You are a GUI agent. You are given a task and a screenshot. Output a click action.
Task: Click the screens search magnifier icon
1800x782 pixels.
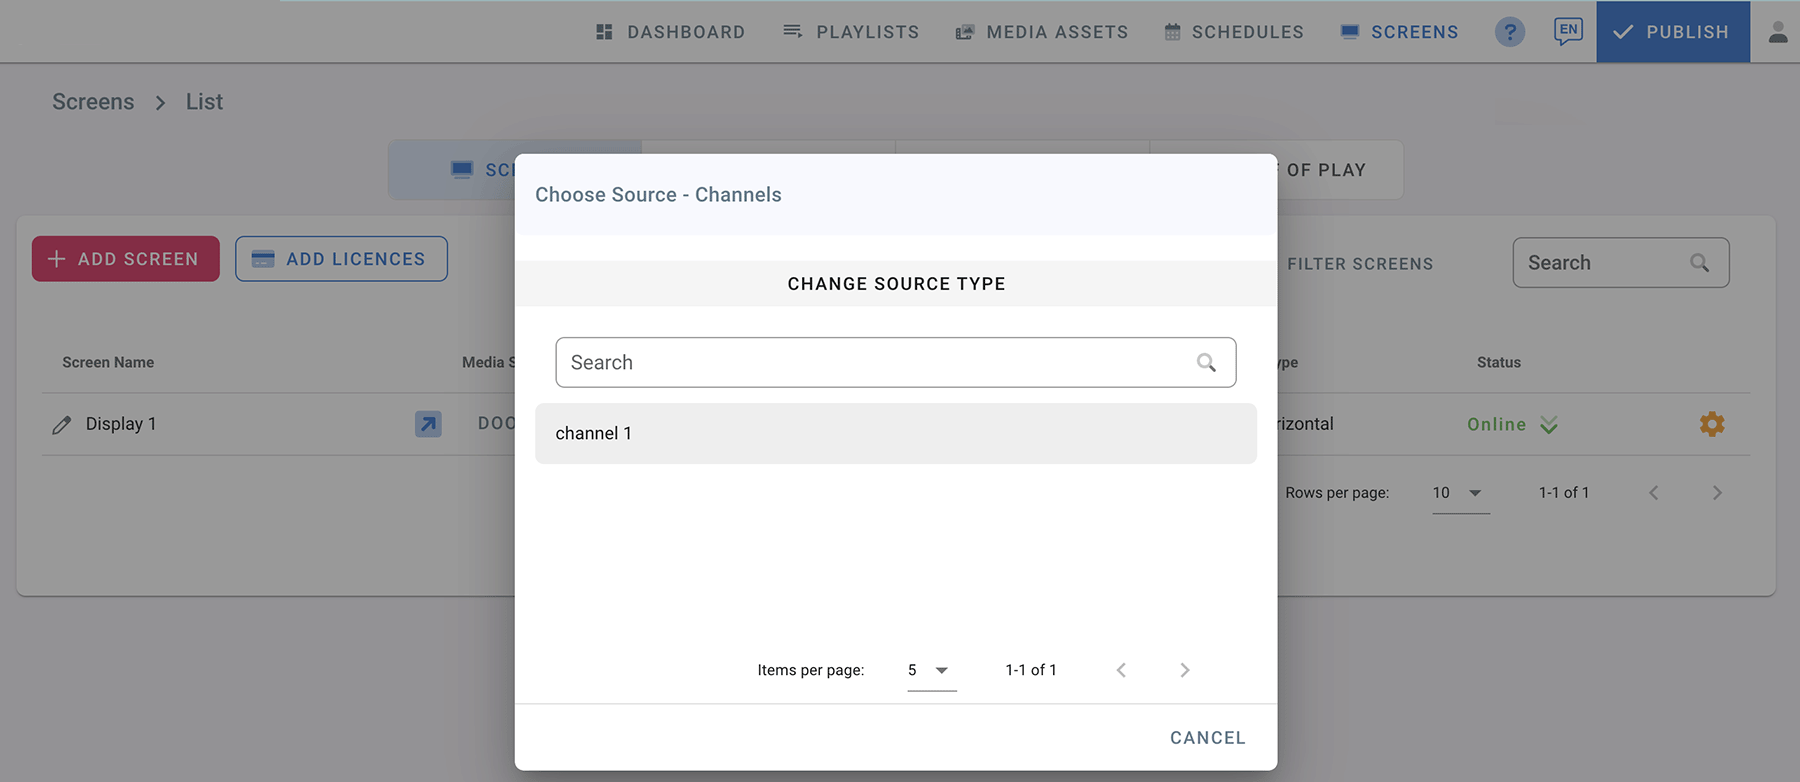[x=1699, y=263]
